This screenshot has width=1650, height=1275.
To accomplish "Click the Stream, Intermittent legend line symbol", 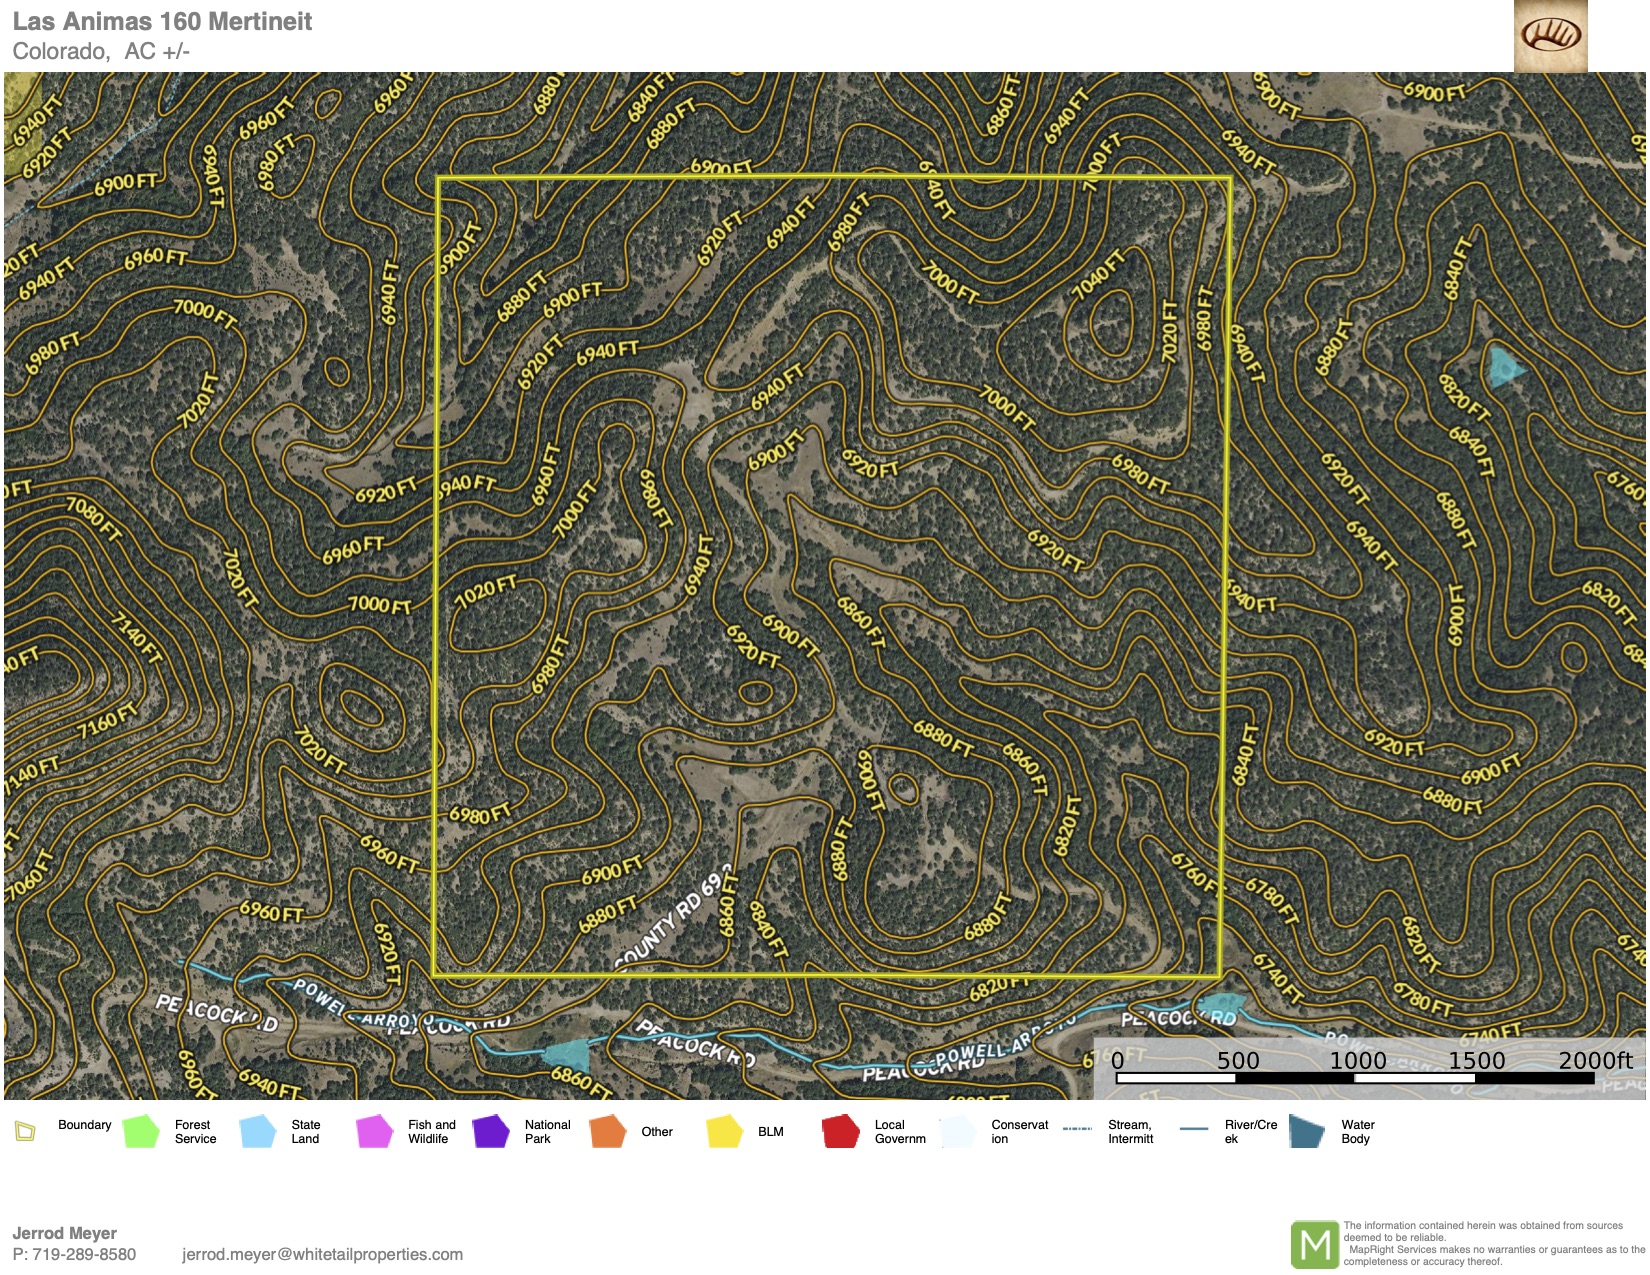I will click(x=1077, y=1129).
